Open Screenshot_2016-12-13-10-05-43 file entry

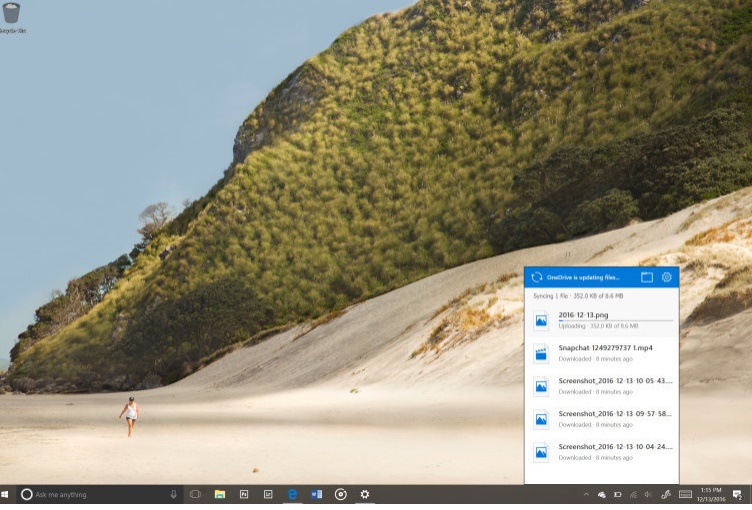pyautogui.click(x=615, y=381)
